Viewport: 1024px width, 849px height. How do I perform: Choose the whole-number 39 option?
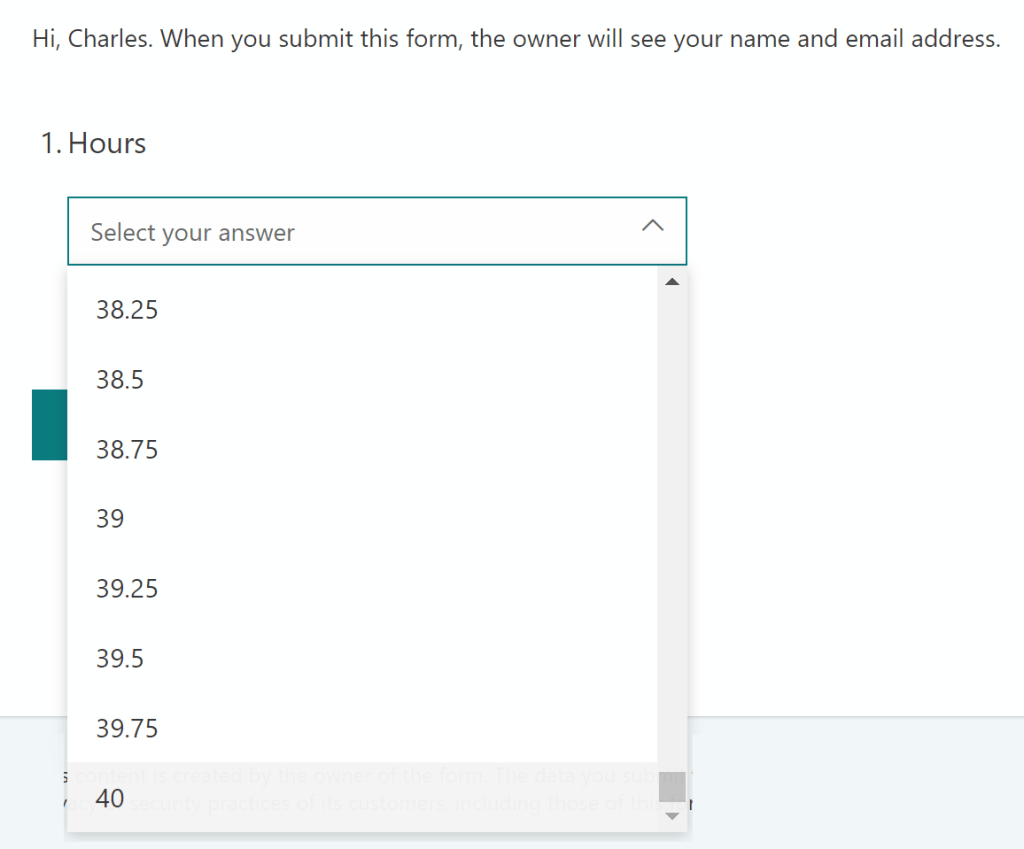point(110,519)
